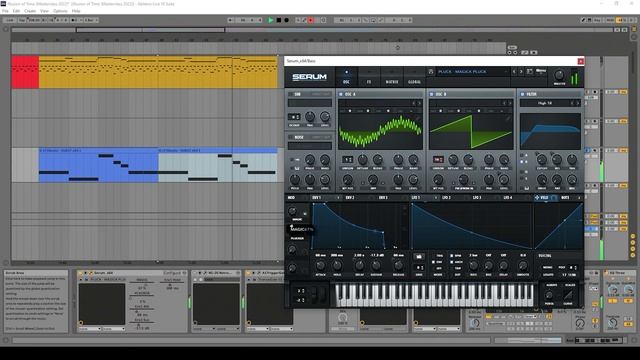This screenshot has width=640, height=360.
Task: Open the Edit menu
Action: point(16,11)
